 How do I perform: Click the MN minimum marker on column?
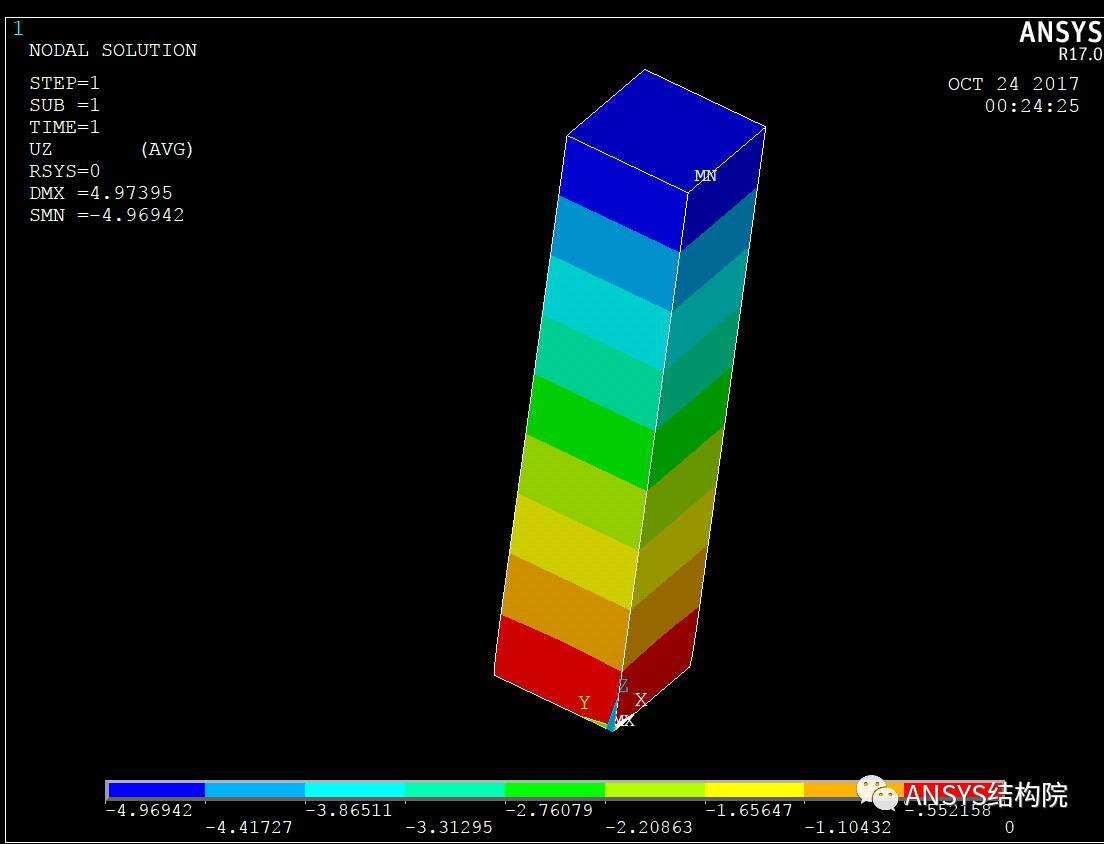(705, 175)
